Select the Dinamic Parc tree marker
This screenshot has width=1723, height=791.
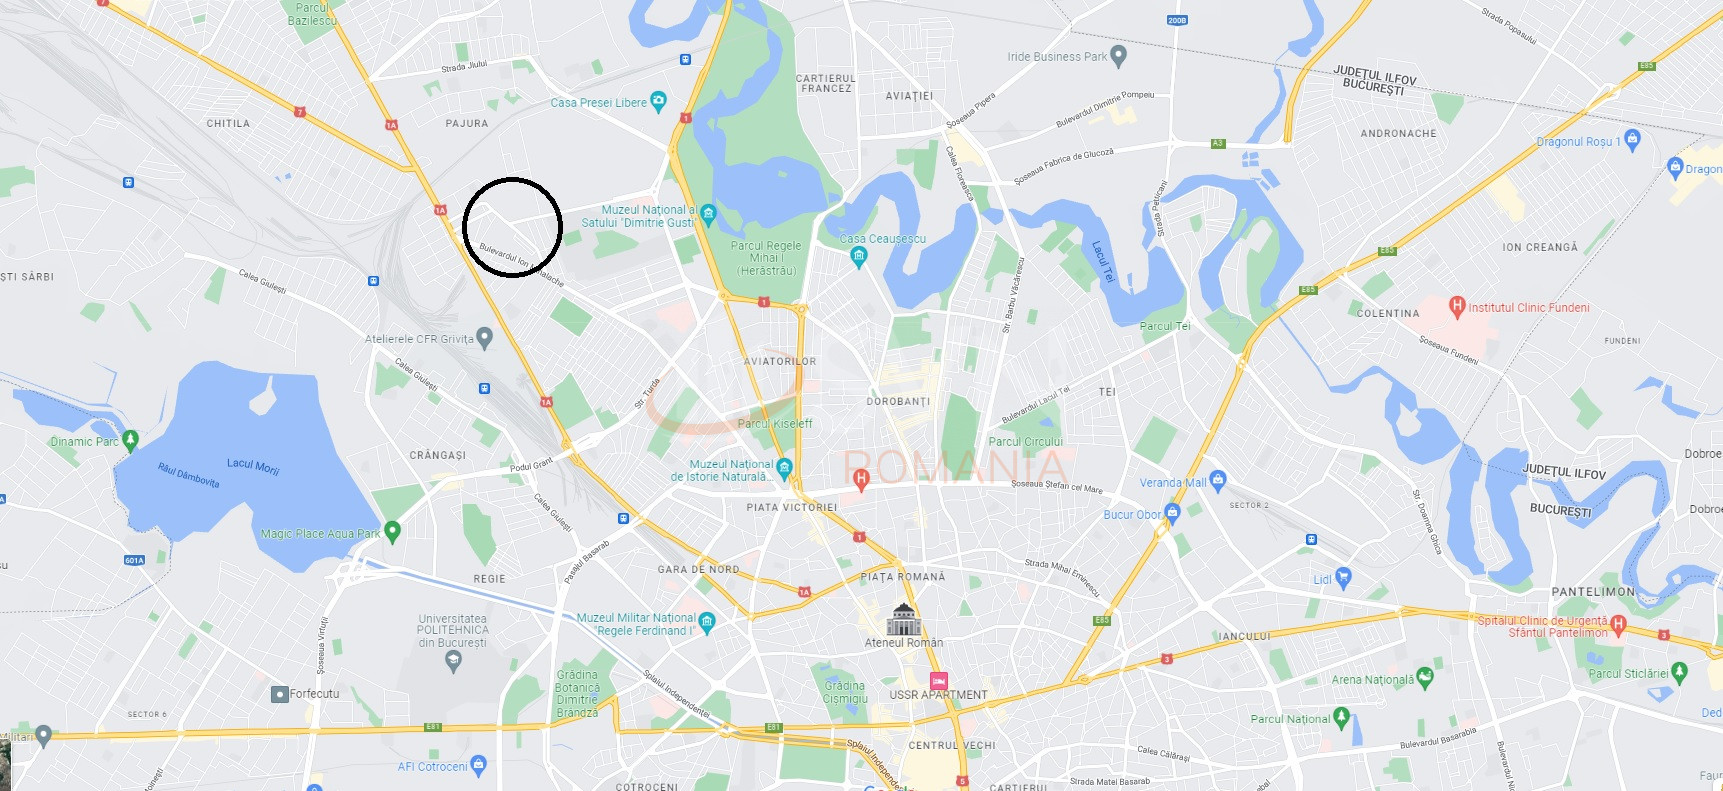click(130, 440)
